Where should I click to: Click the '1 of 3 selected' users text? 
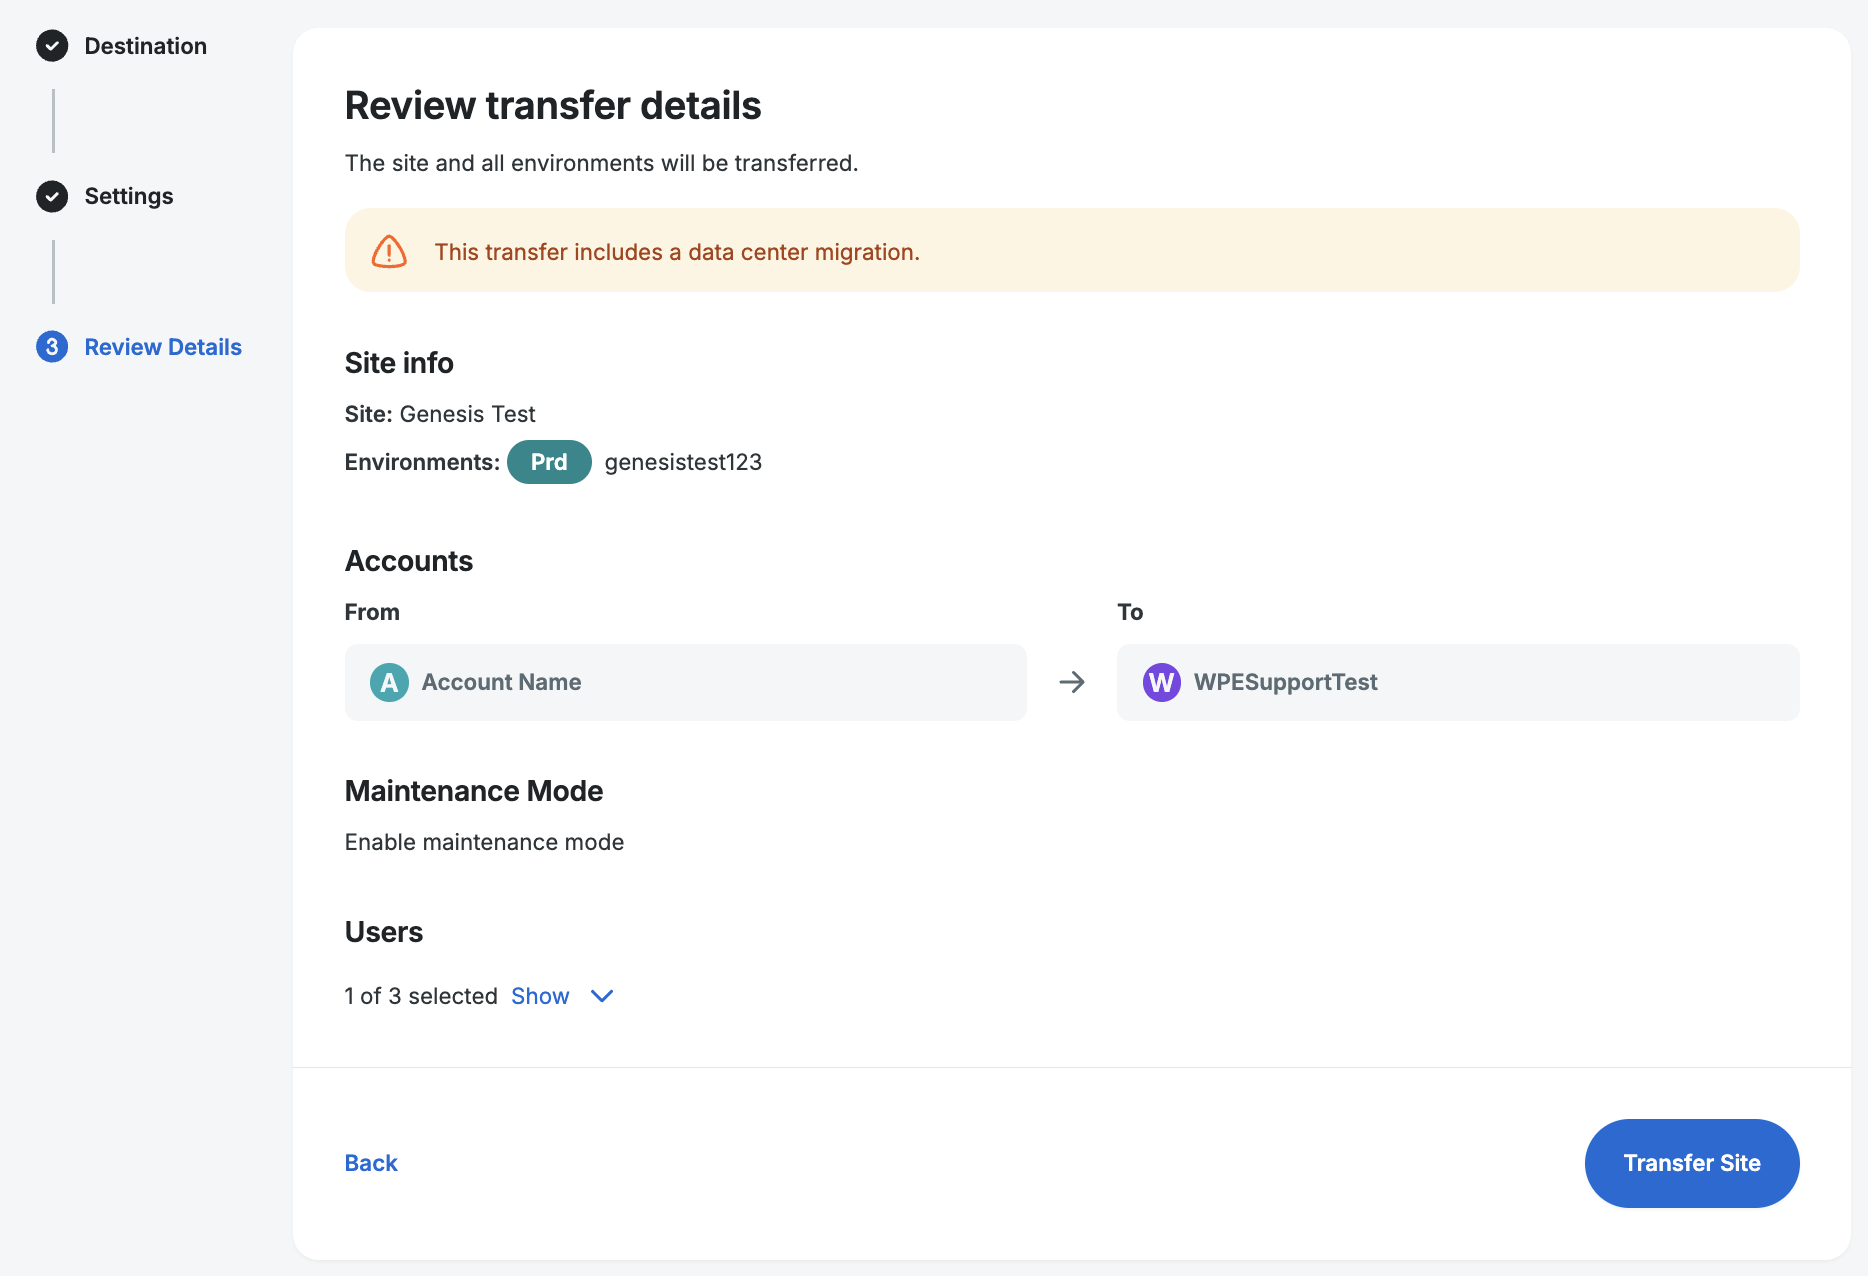coord(421,996)
